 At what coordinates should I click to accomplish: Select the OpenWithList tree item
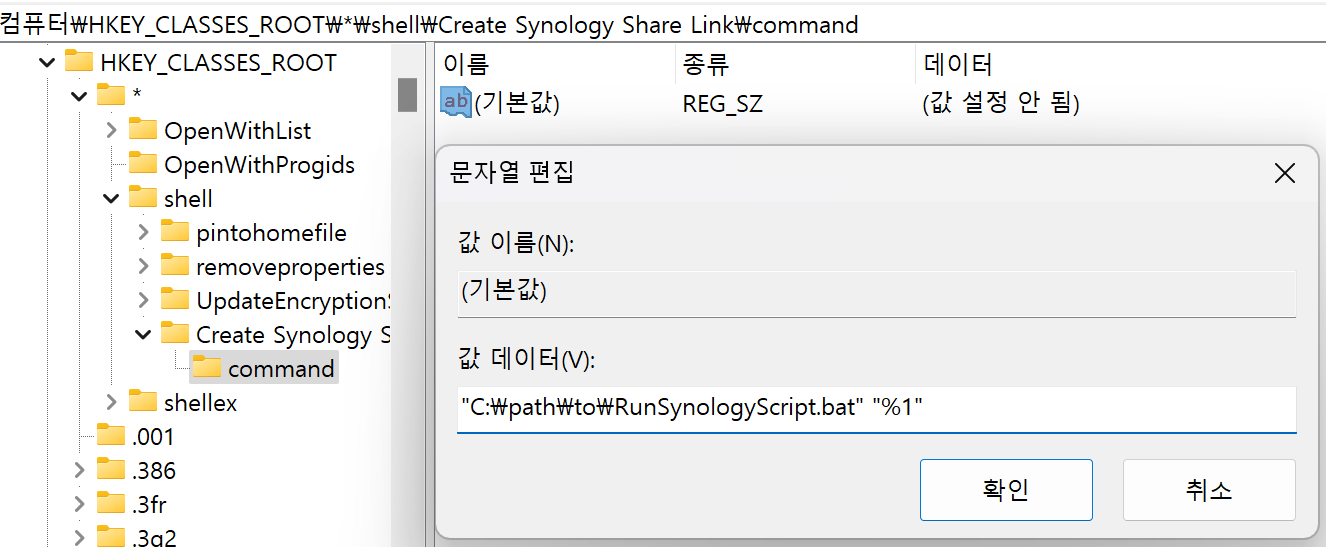[x=237, y=131]
